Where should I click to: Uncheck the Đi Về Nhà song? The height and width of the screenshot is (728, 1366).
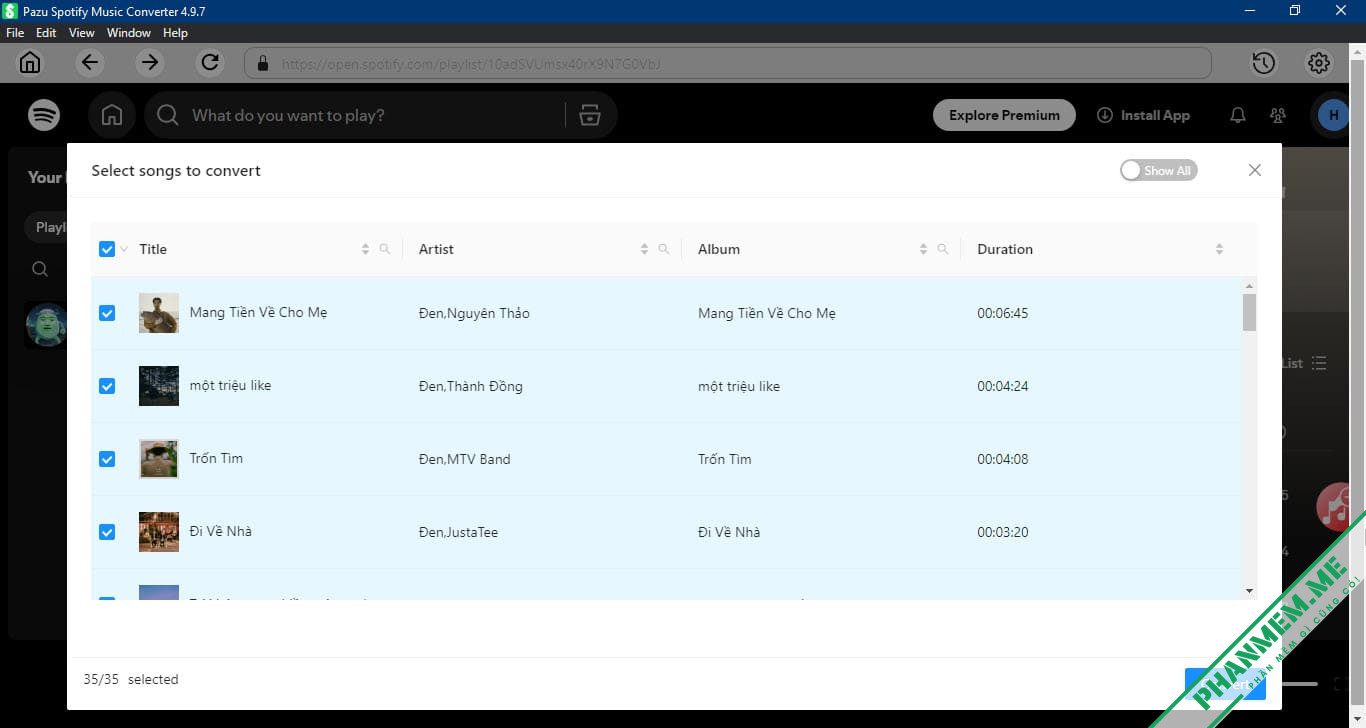click(x=107, y=532)
